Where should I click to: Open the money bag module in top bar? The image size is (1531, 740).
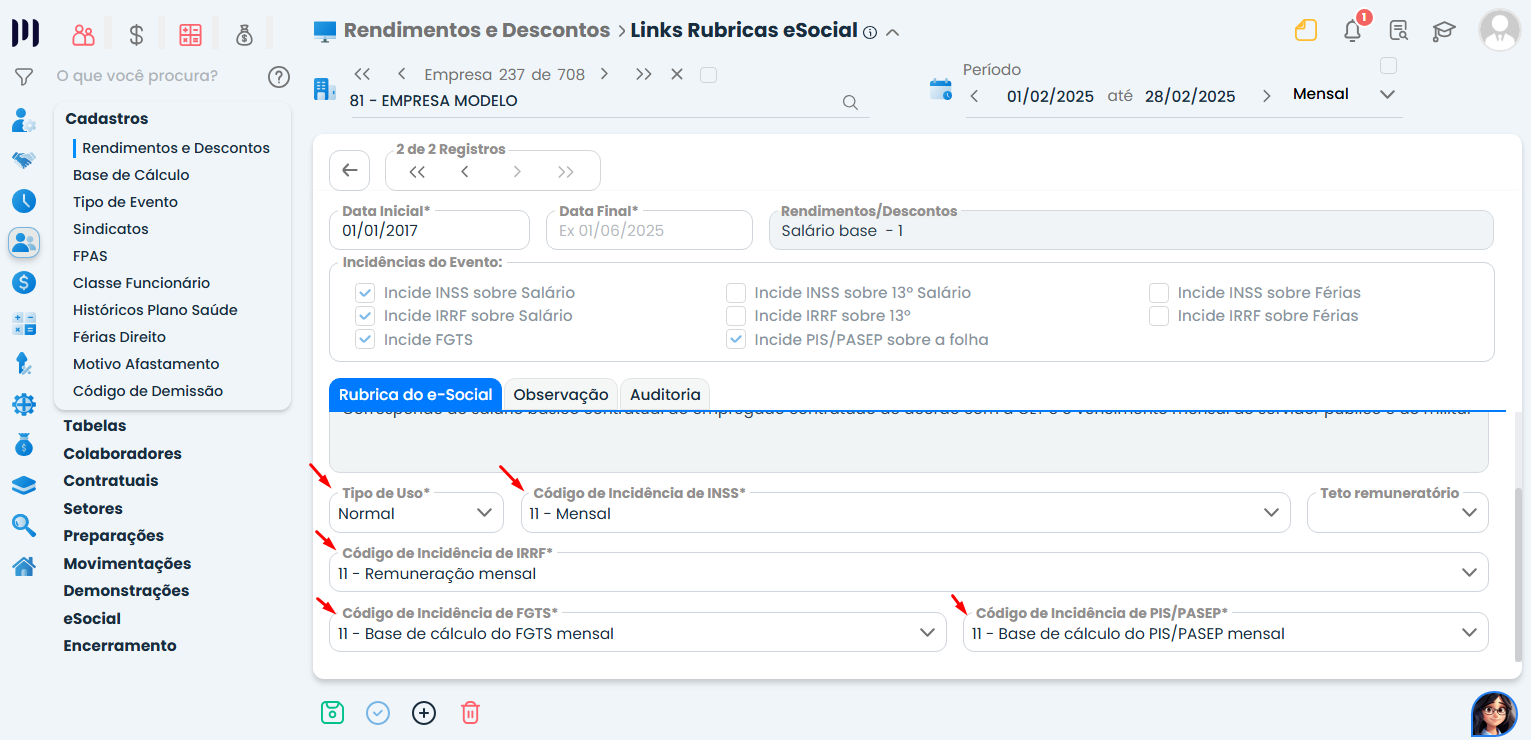pos(244,35)
